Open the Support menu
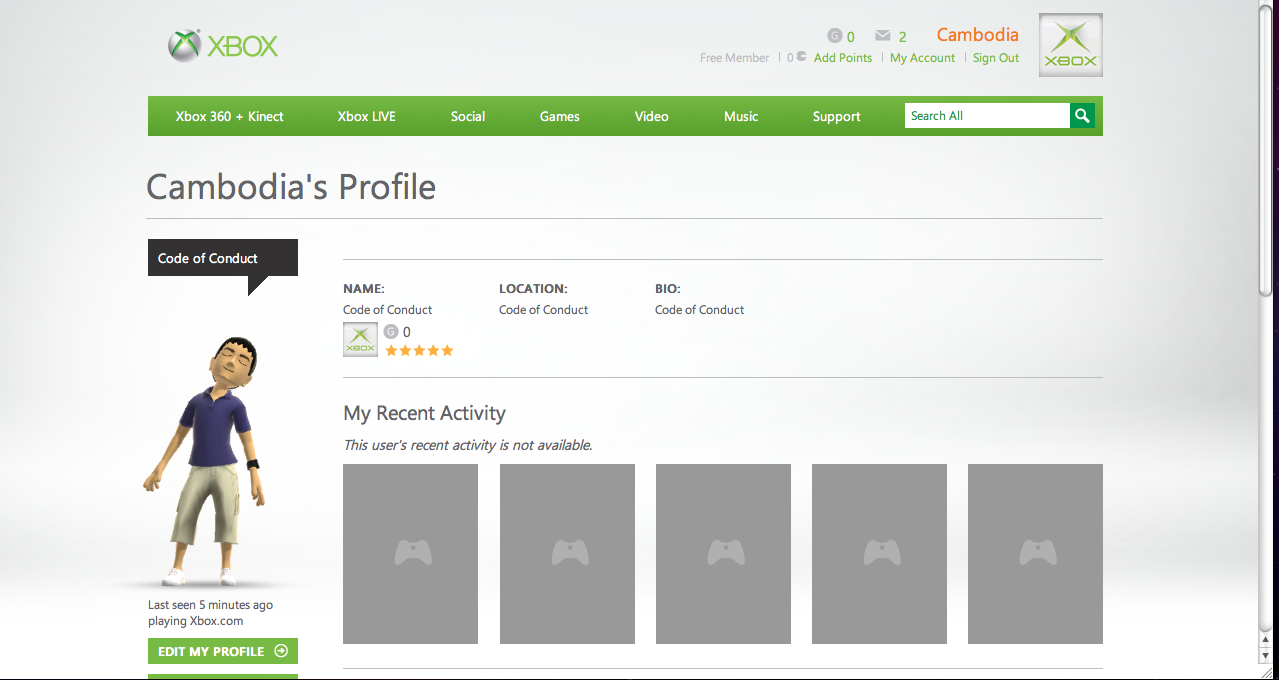The image size is (1279, 680). (x=836, y=116)
